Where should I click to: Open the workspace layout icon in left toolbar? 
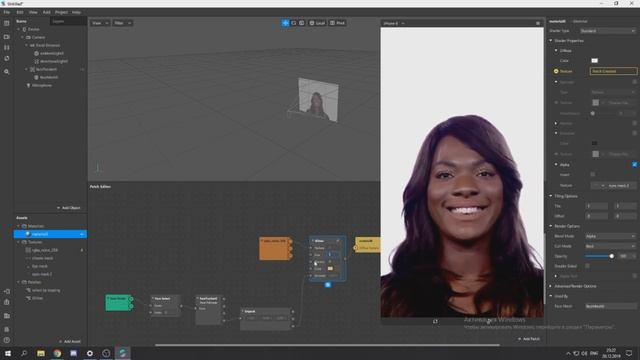(x=7, y=23)
